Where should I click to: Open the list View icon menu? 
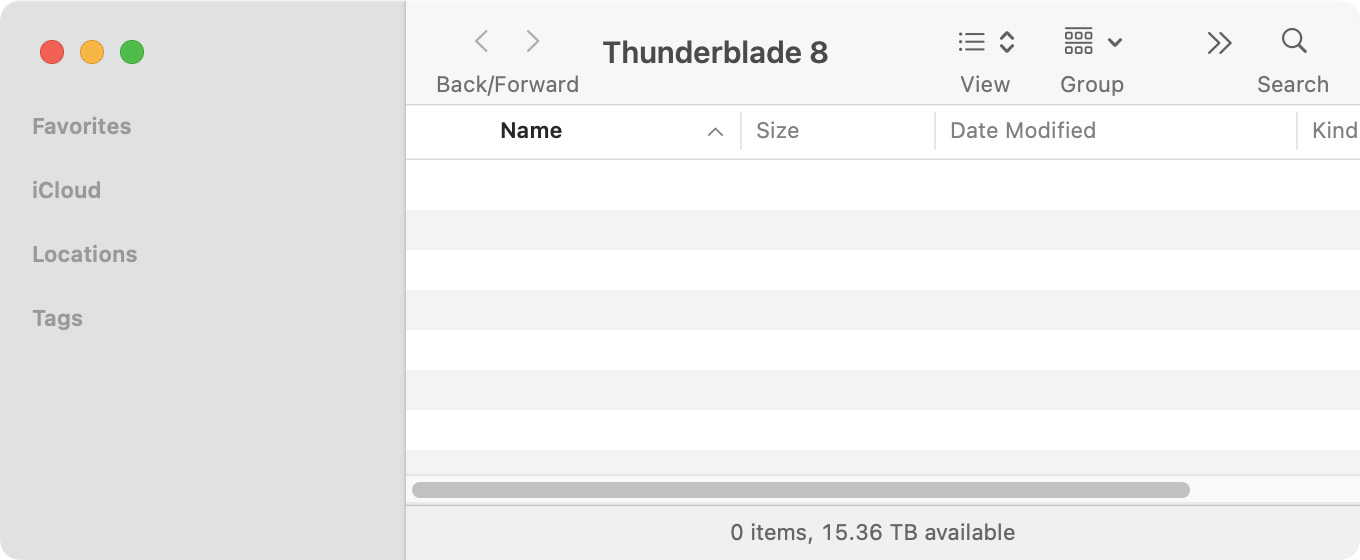pyautogui.click(x=971, y=41)
